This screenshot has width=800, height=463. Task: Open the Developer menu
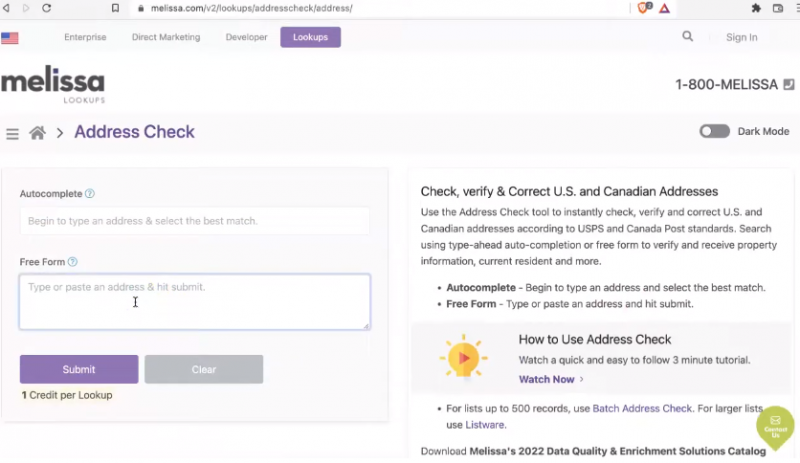[x=246, y=37]
